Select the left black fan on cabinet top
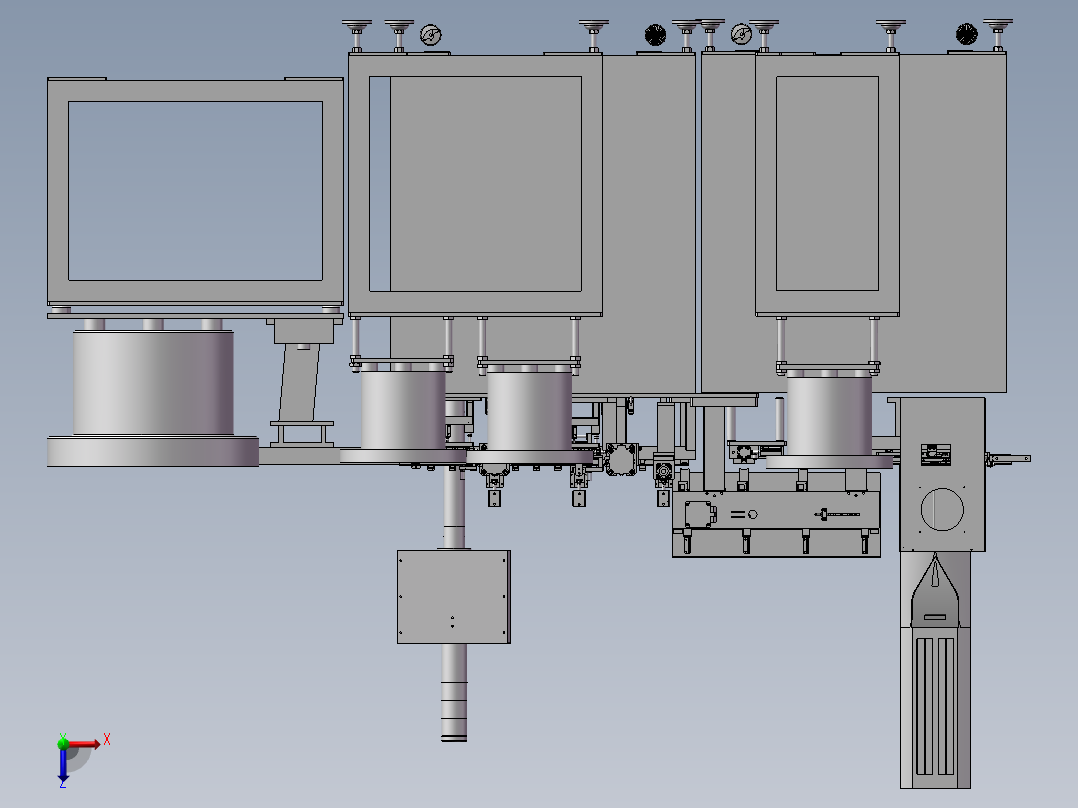The width and height of the screenshot is (1078, 808). point(655,35)
